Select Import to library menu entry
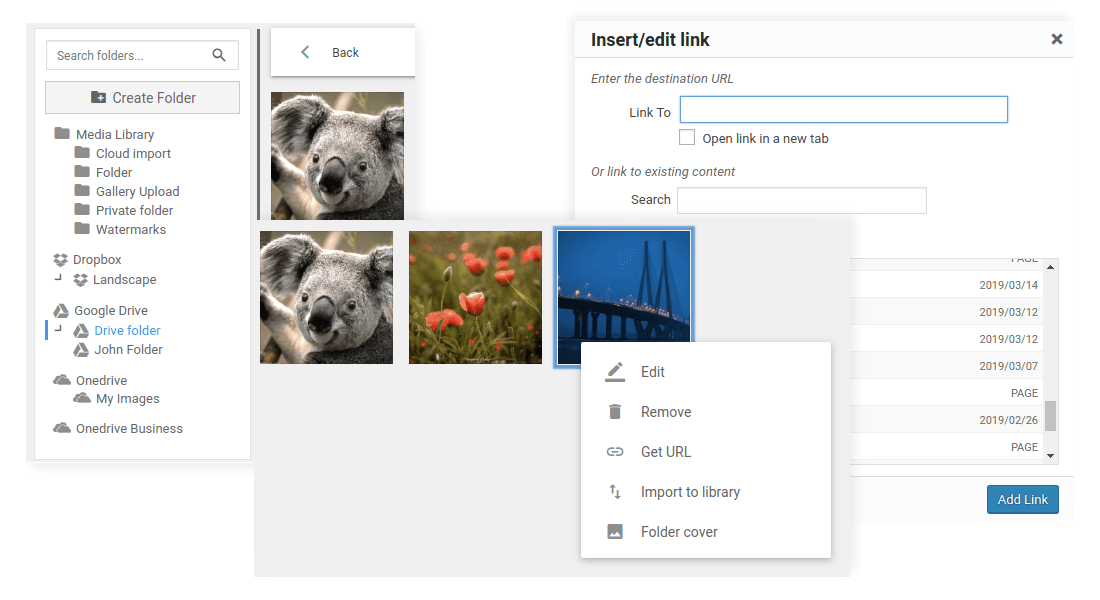The width and height of the screenshot is (1100, 600). (690, 492)
